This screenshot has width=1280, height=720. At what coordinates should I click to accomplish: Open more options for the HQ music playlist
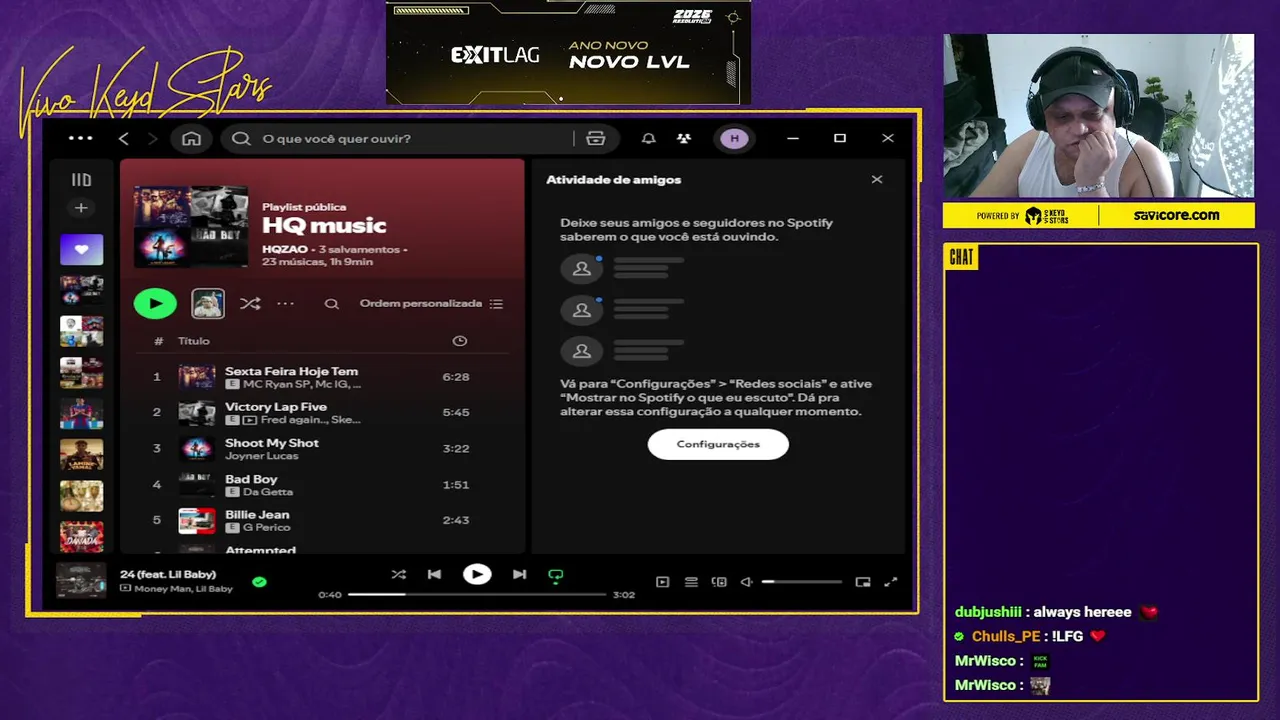point(286,303)
